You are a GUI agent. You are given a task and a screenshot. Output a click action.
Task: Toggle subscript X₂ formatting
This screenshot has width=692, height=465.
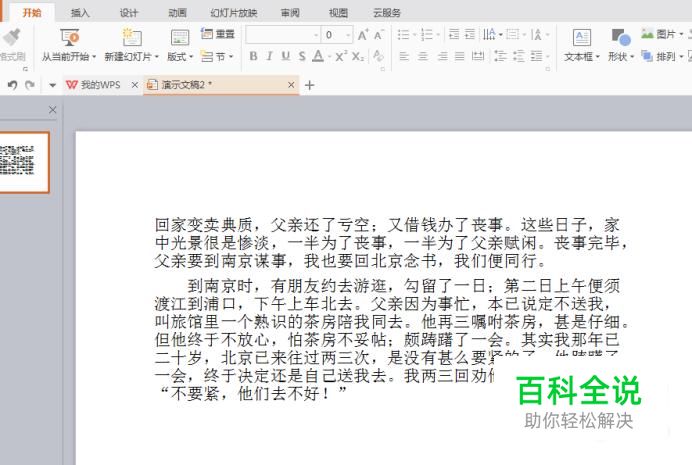click(x=358, y=56)
